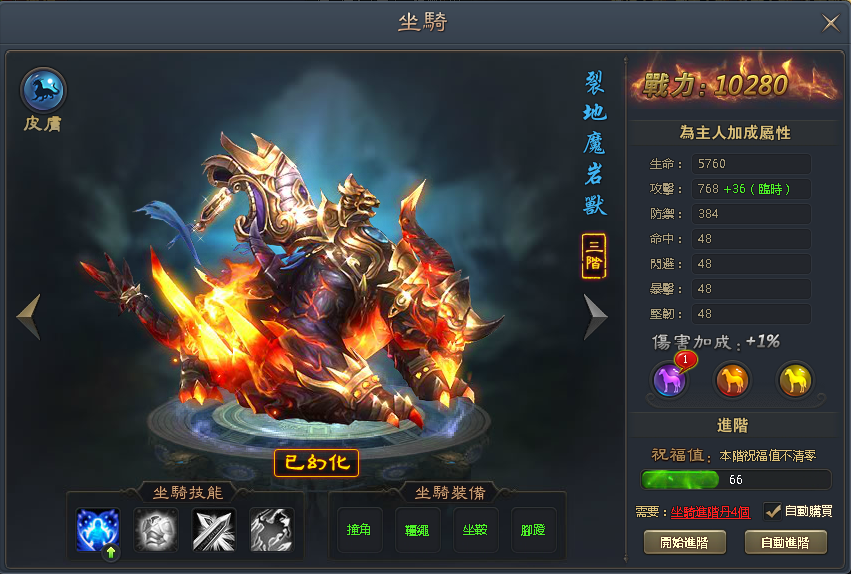The height and width of the screenshot is (574, 851).
Task: Open the red 坐騎進階丹4個 link
Action: [710, 512]
